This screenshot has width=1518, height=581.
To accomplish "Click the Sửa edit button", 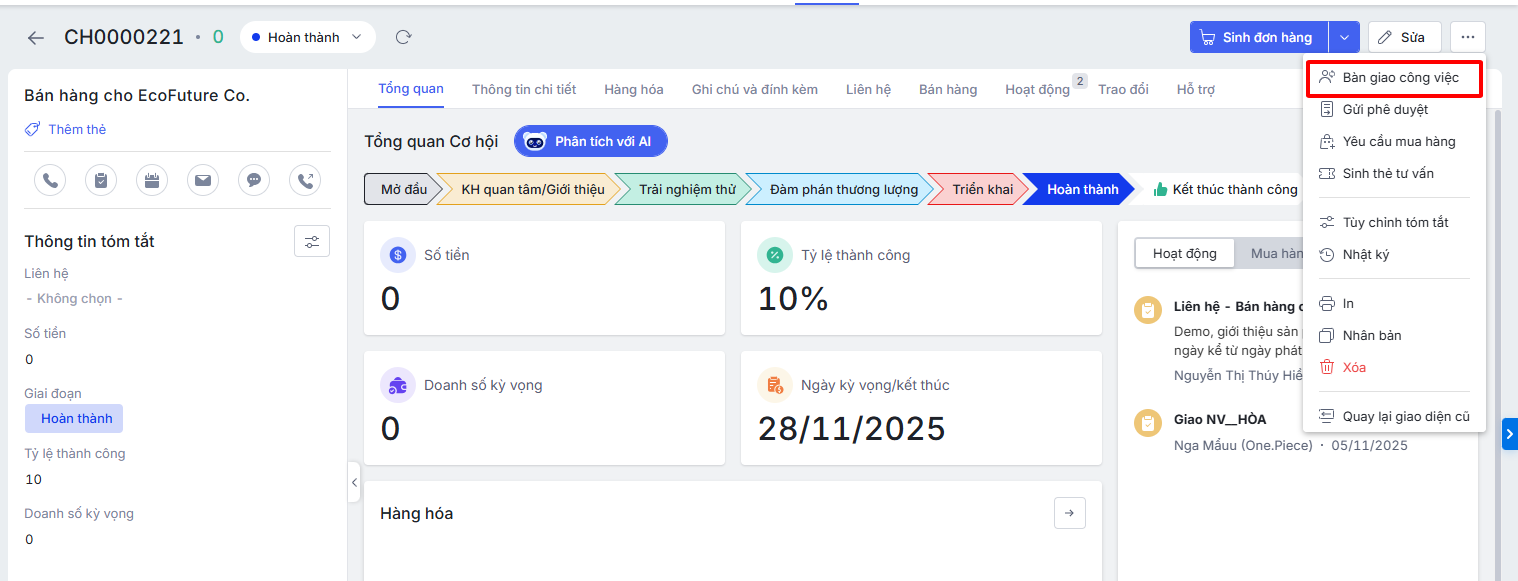I will pyautogui.click(x=1403, y=37).
